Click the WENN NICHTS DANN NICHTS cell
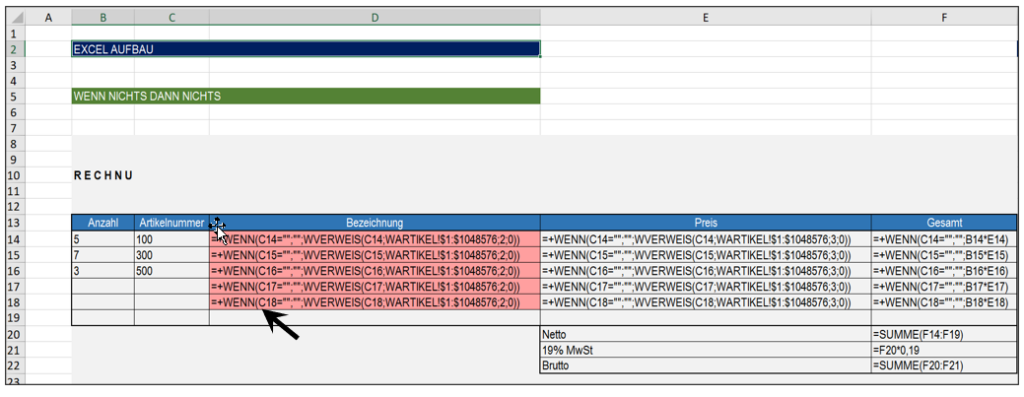The width and height of the screenshot is (1024, 397). click(x=306, y=97)
